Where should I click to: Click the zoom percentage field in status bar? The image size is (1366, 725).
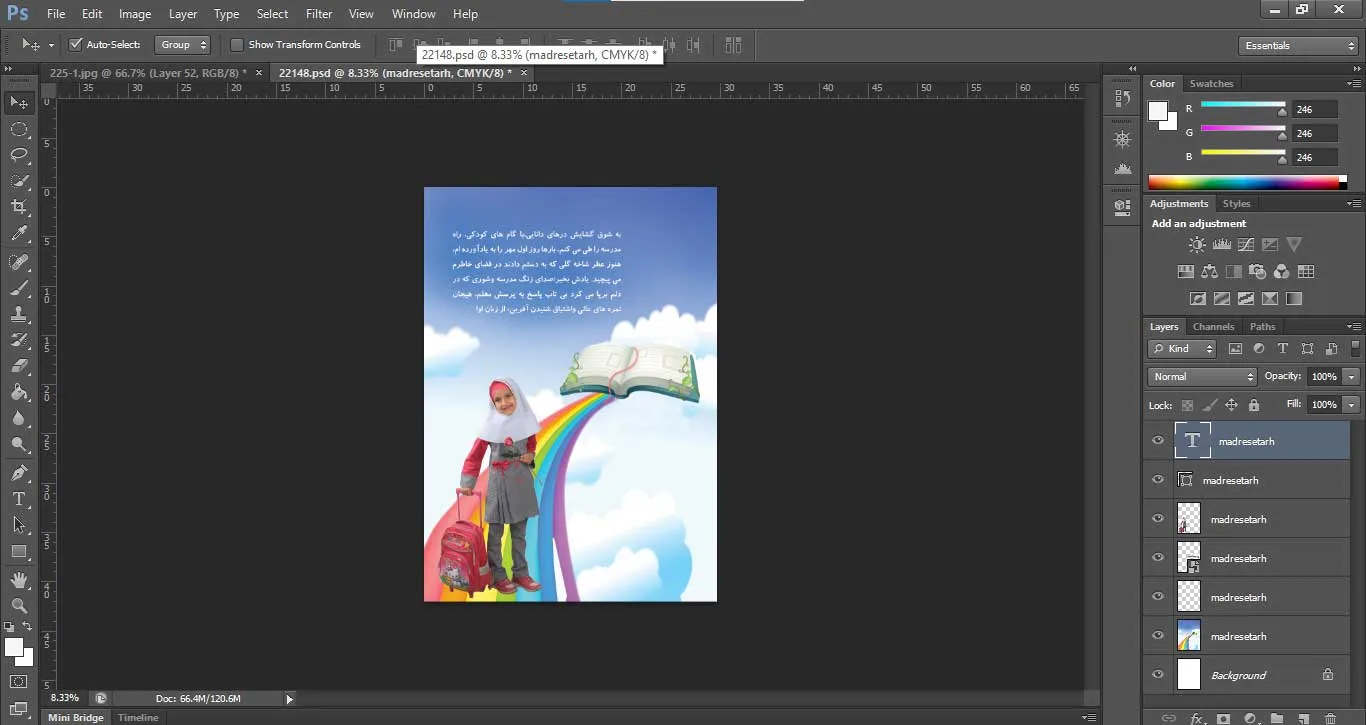[65, 698]
